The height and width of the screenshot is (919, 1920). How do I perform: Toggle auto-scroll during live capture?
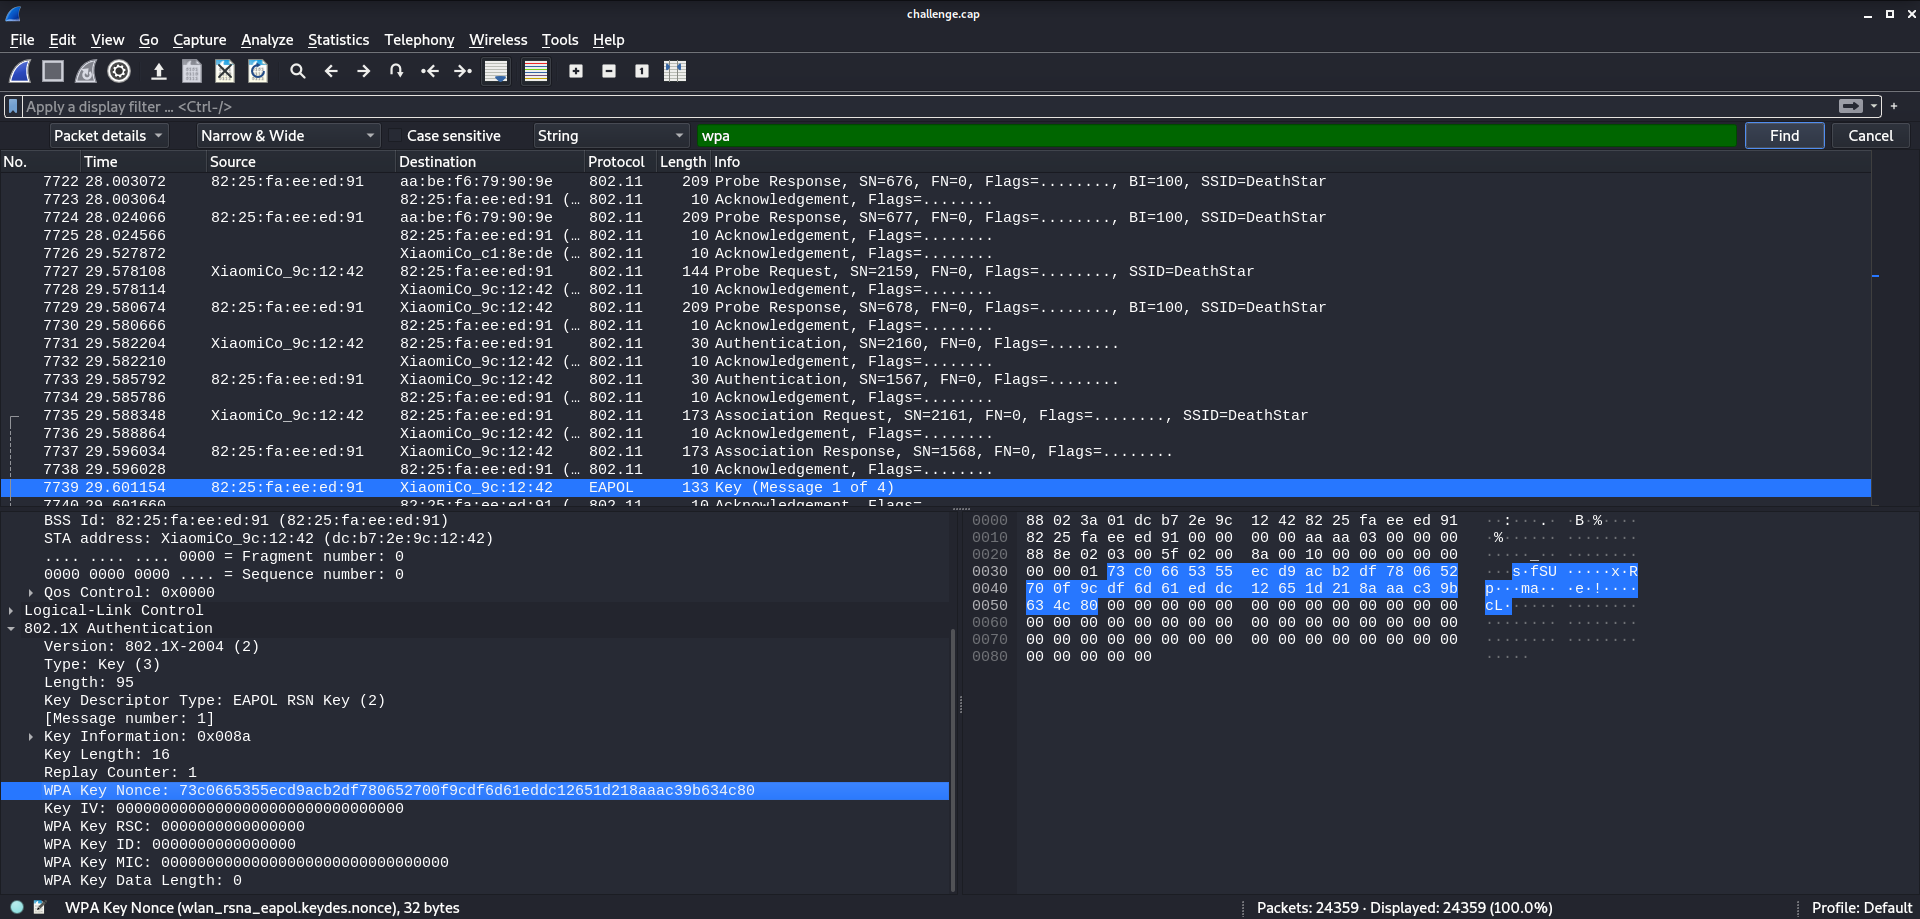[496, 71]
